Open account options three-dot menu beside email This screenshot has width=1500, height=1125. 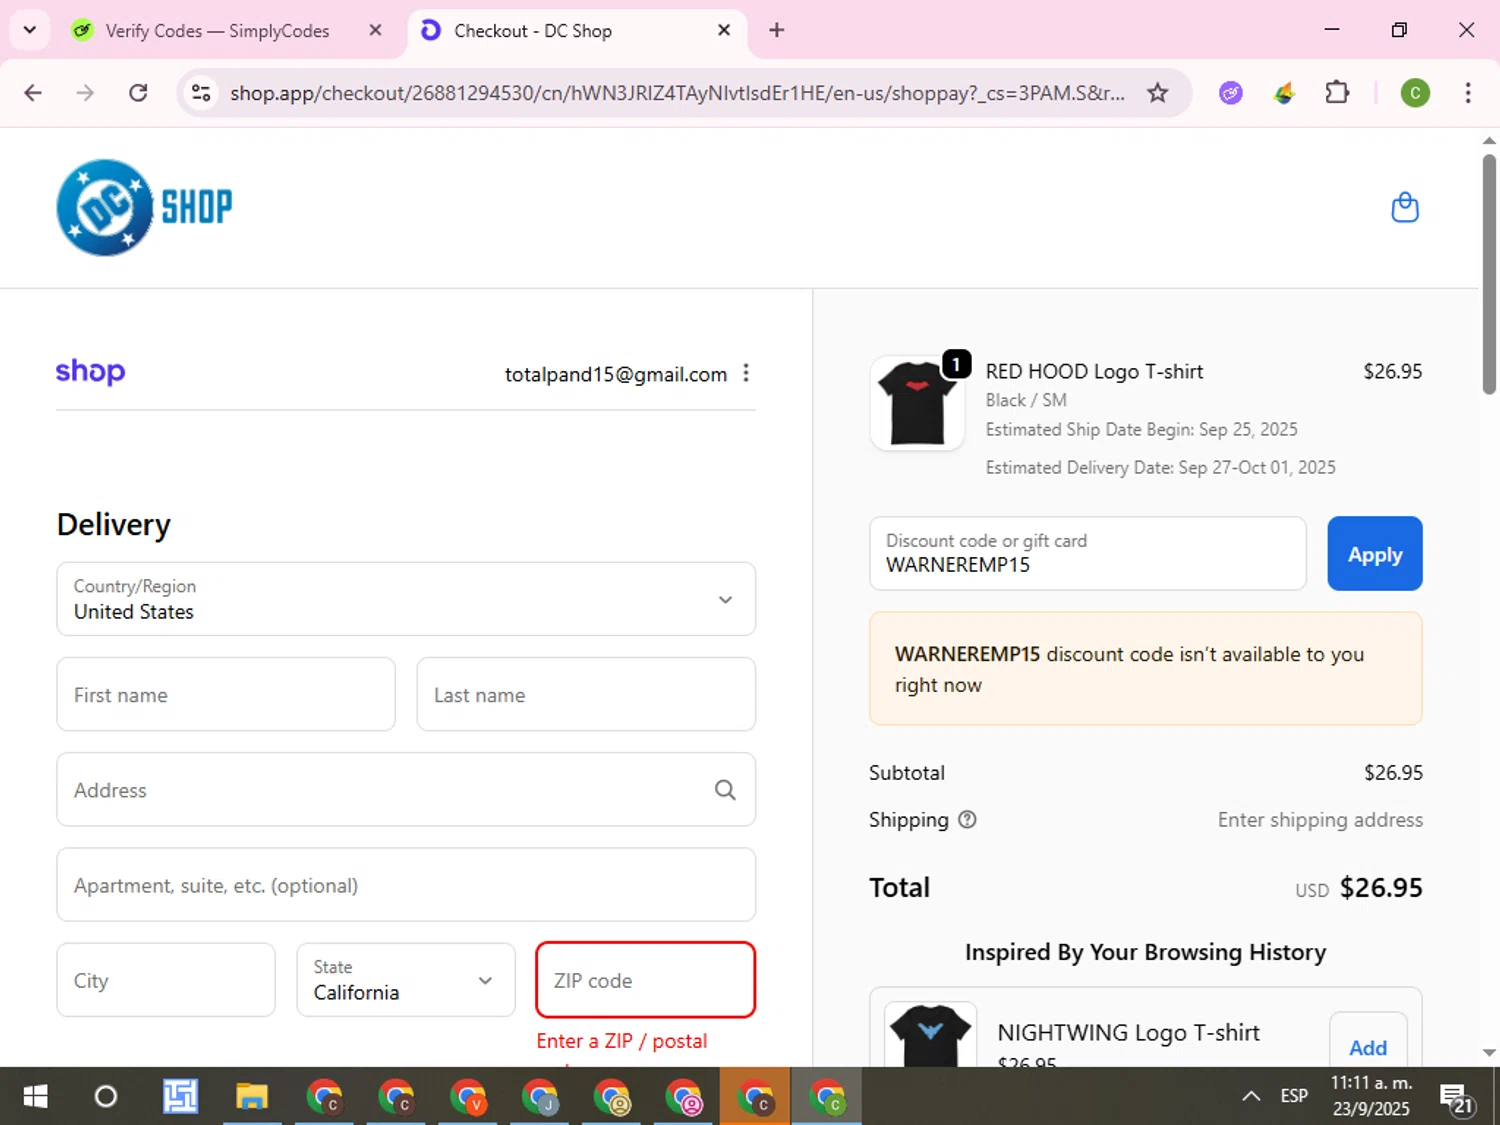tap(746, 373)
